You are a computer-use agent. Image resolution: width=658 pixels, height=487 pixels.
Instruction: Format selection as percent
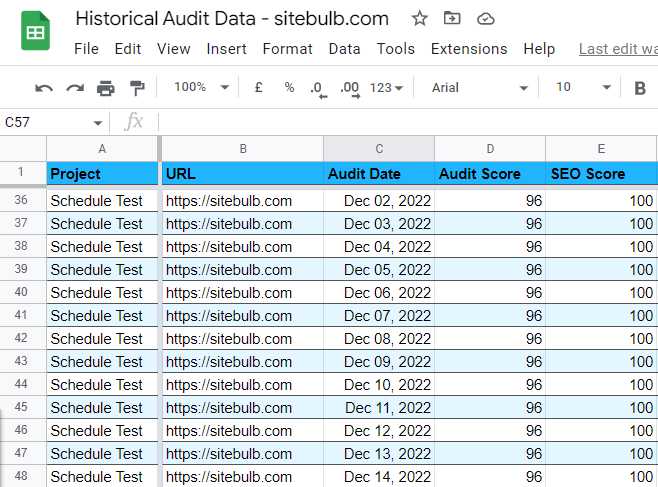289,87
